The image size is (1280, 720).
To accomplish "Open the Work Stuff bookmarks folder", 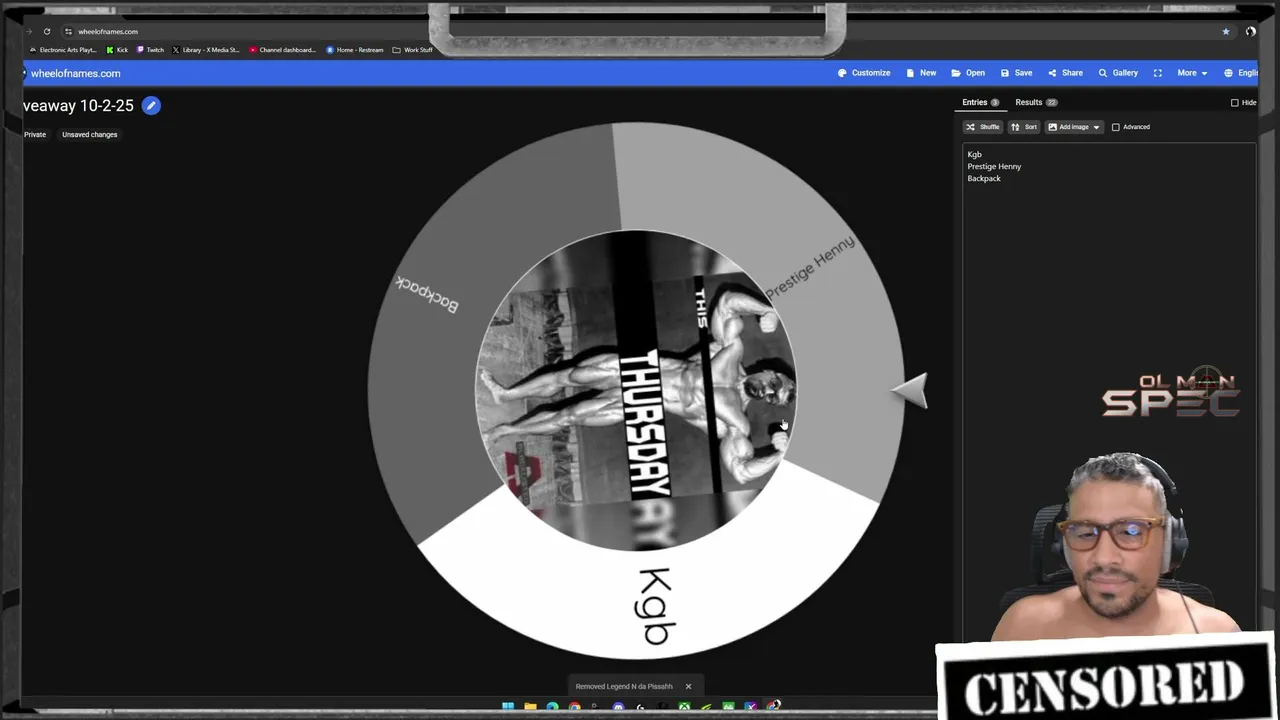I will click(x=413, y=49).
